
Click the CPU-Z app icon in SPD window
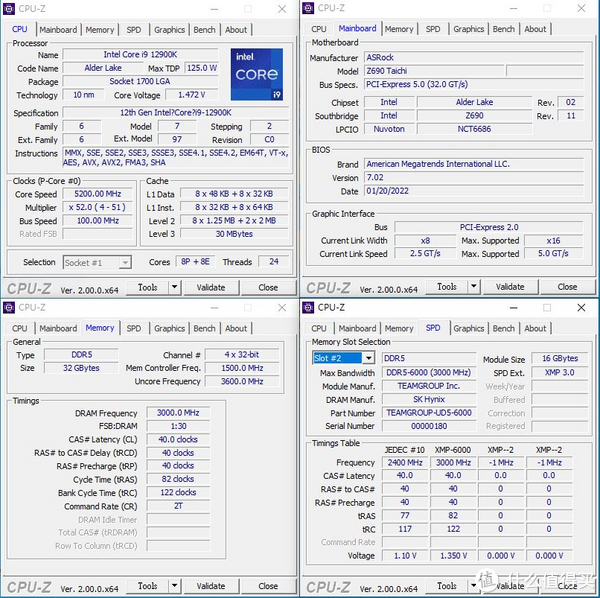308,307
